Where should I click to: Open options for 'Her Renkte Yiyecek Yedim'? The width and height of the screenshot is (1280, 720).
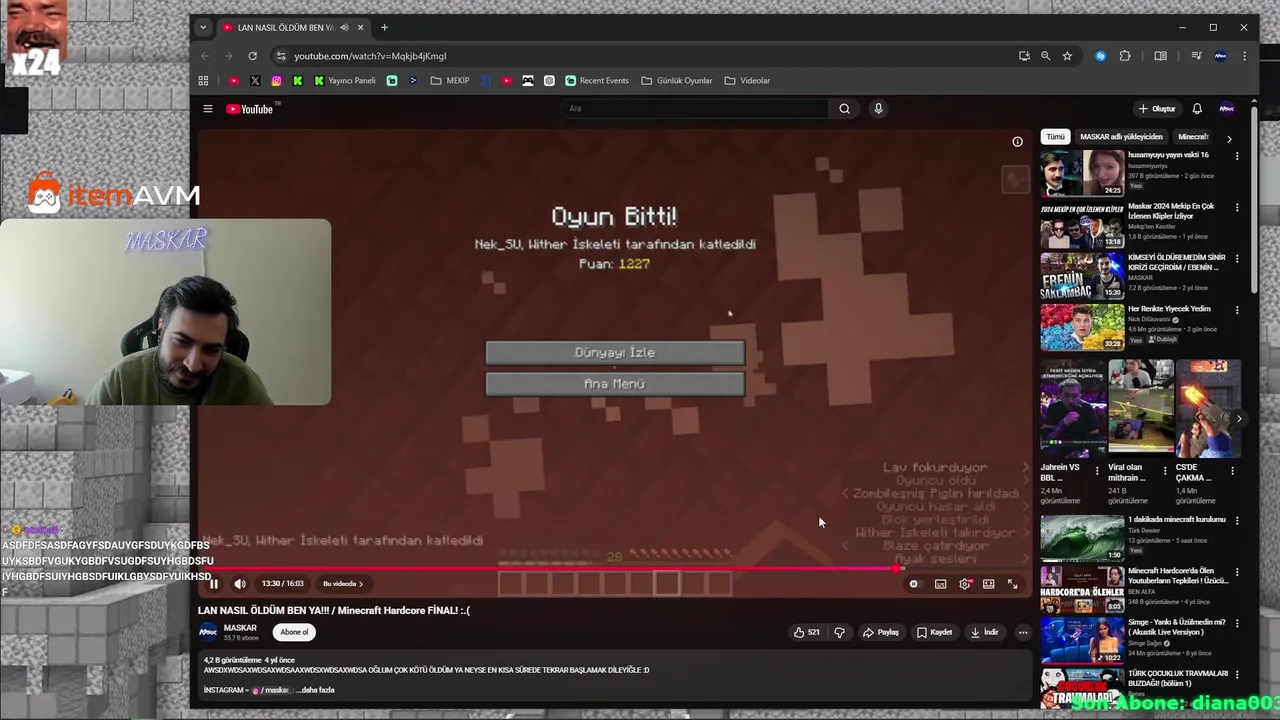1237,310
